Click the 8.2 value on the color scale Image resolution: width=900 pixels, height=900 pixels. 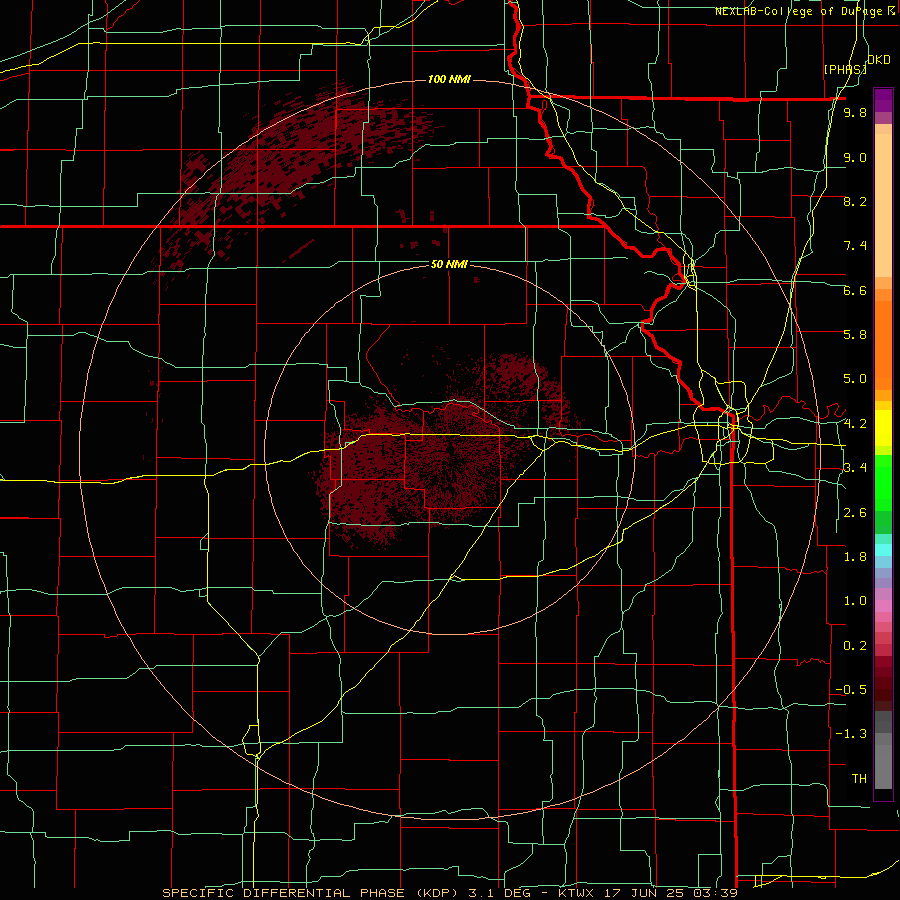tap(855, 201)
